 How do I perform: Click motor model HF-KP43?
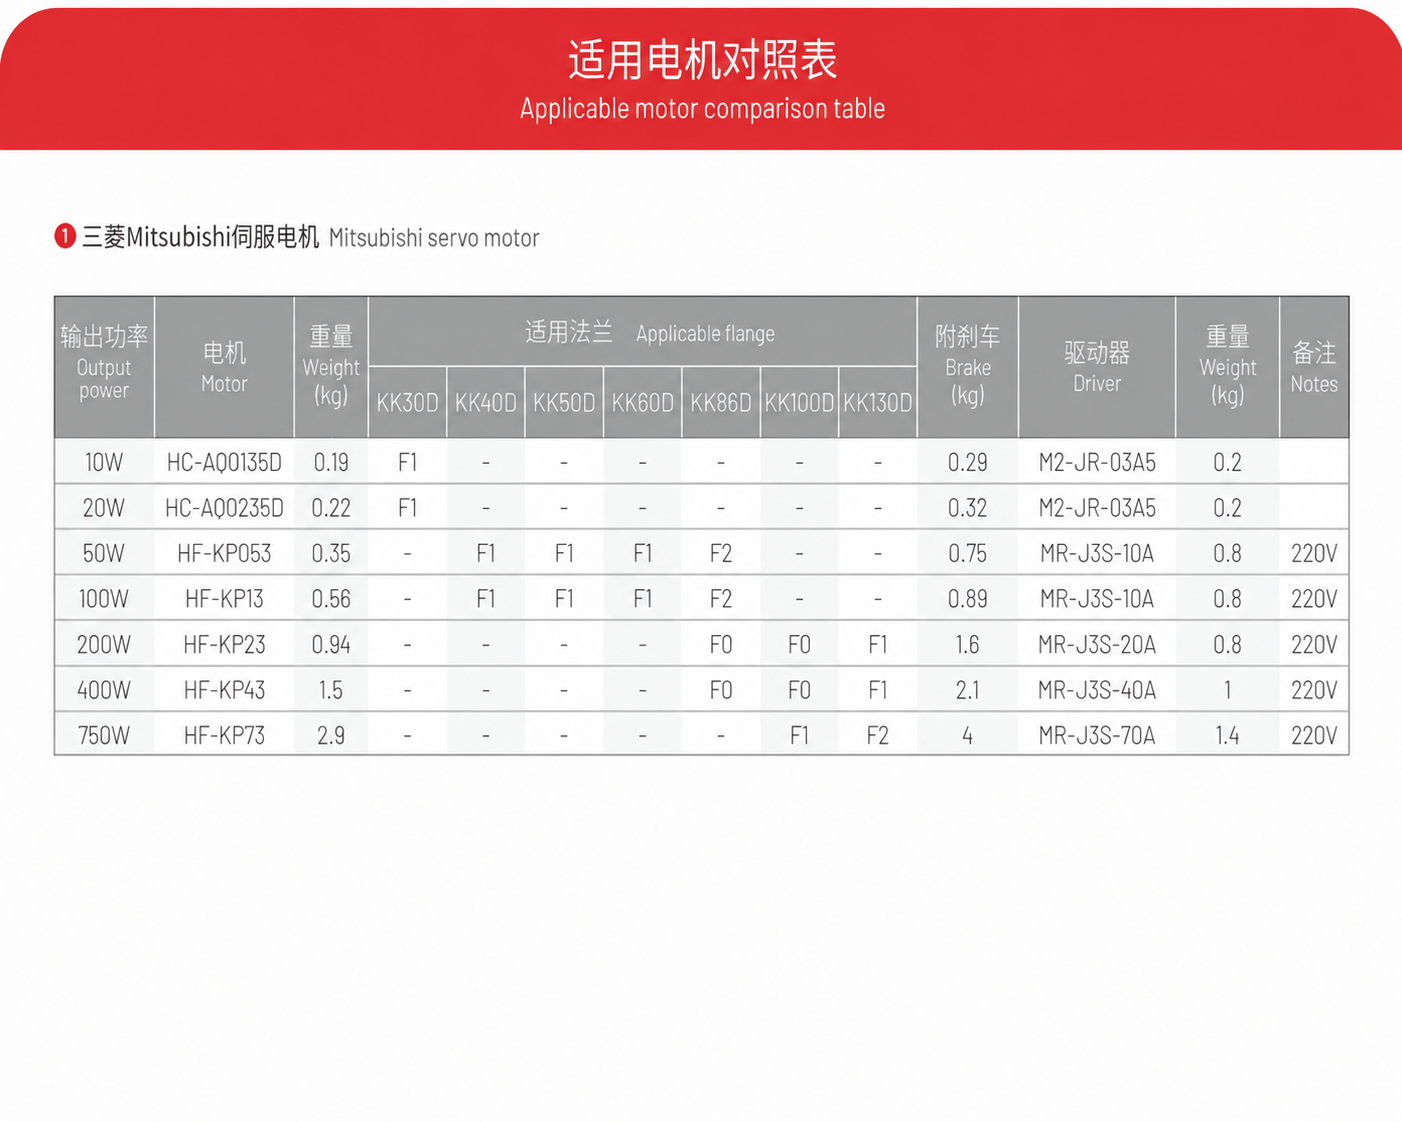coord(224,690)
